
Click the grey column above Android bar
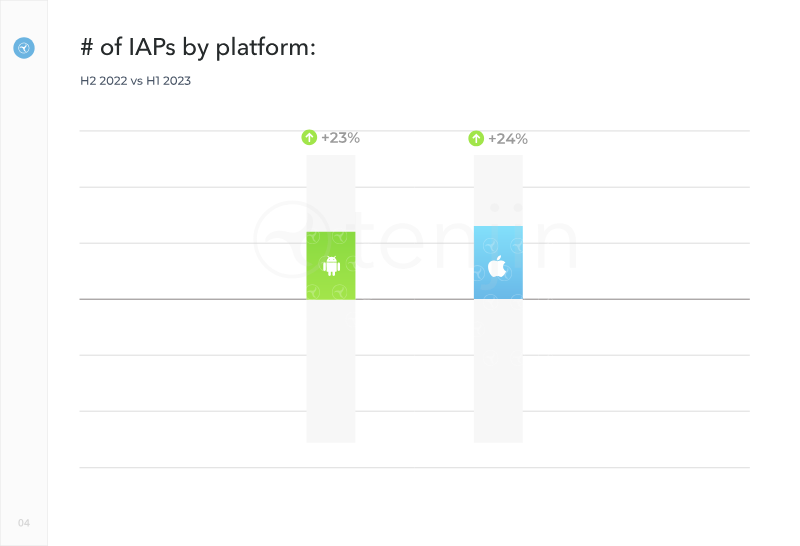tap(331, 193)
